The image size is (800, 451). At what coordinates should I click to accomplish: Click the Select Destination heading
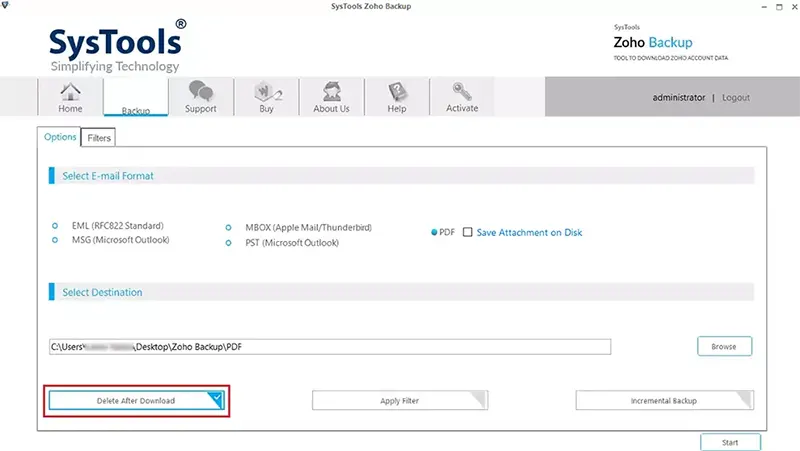(x=102, y=292)
